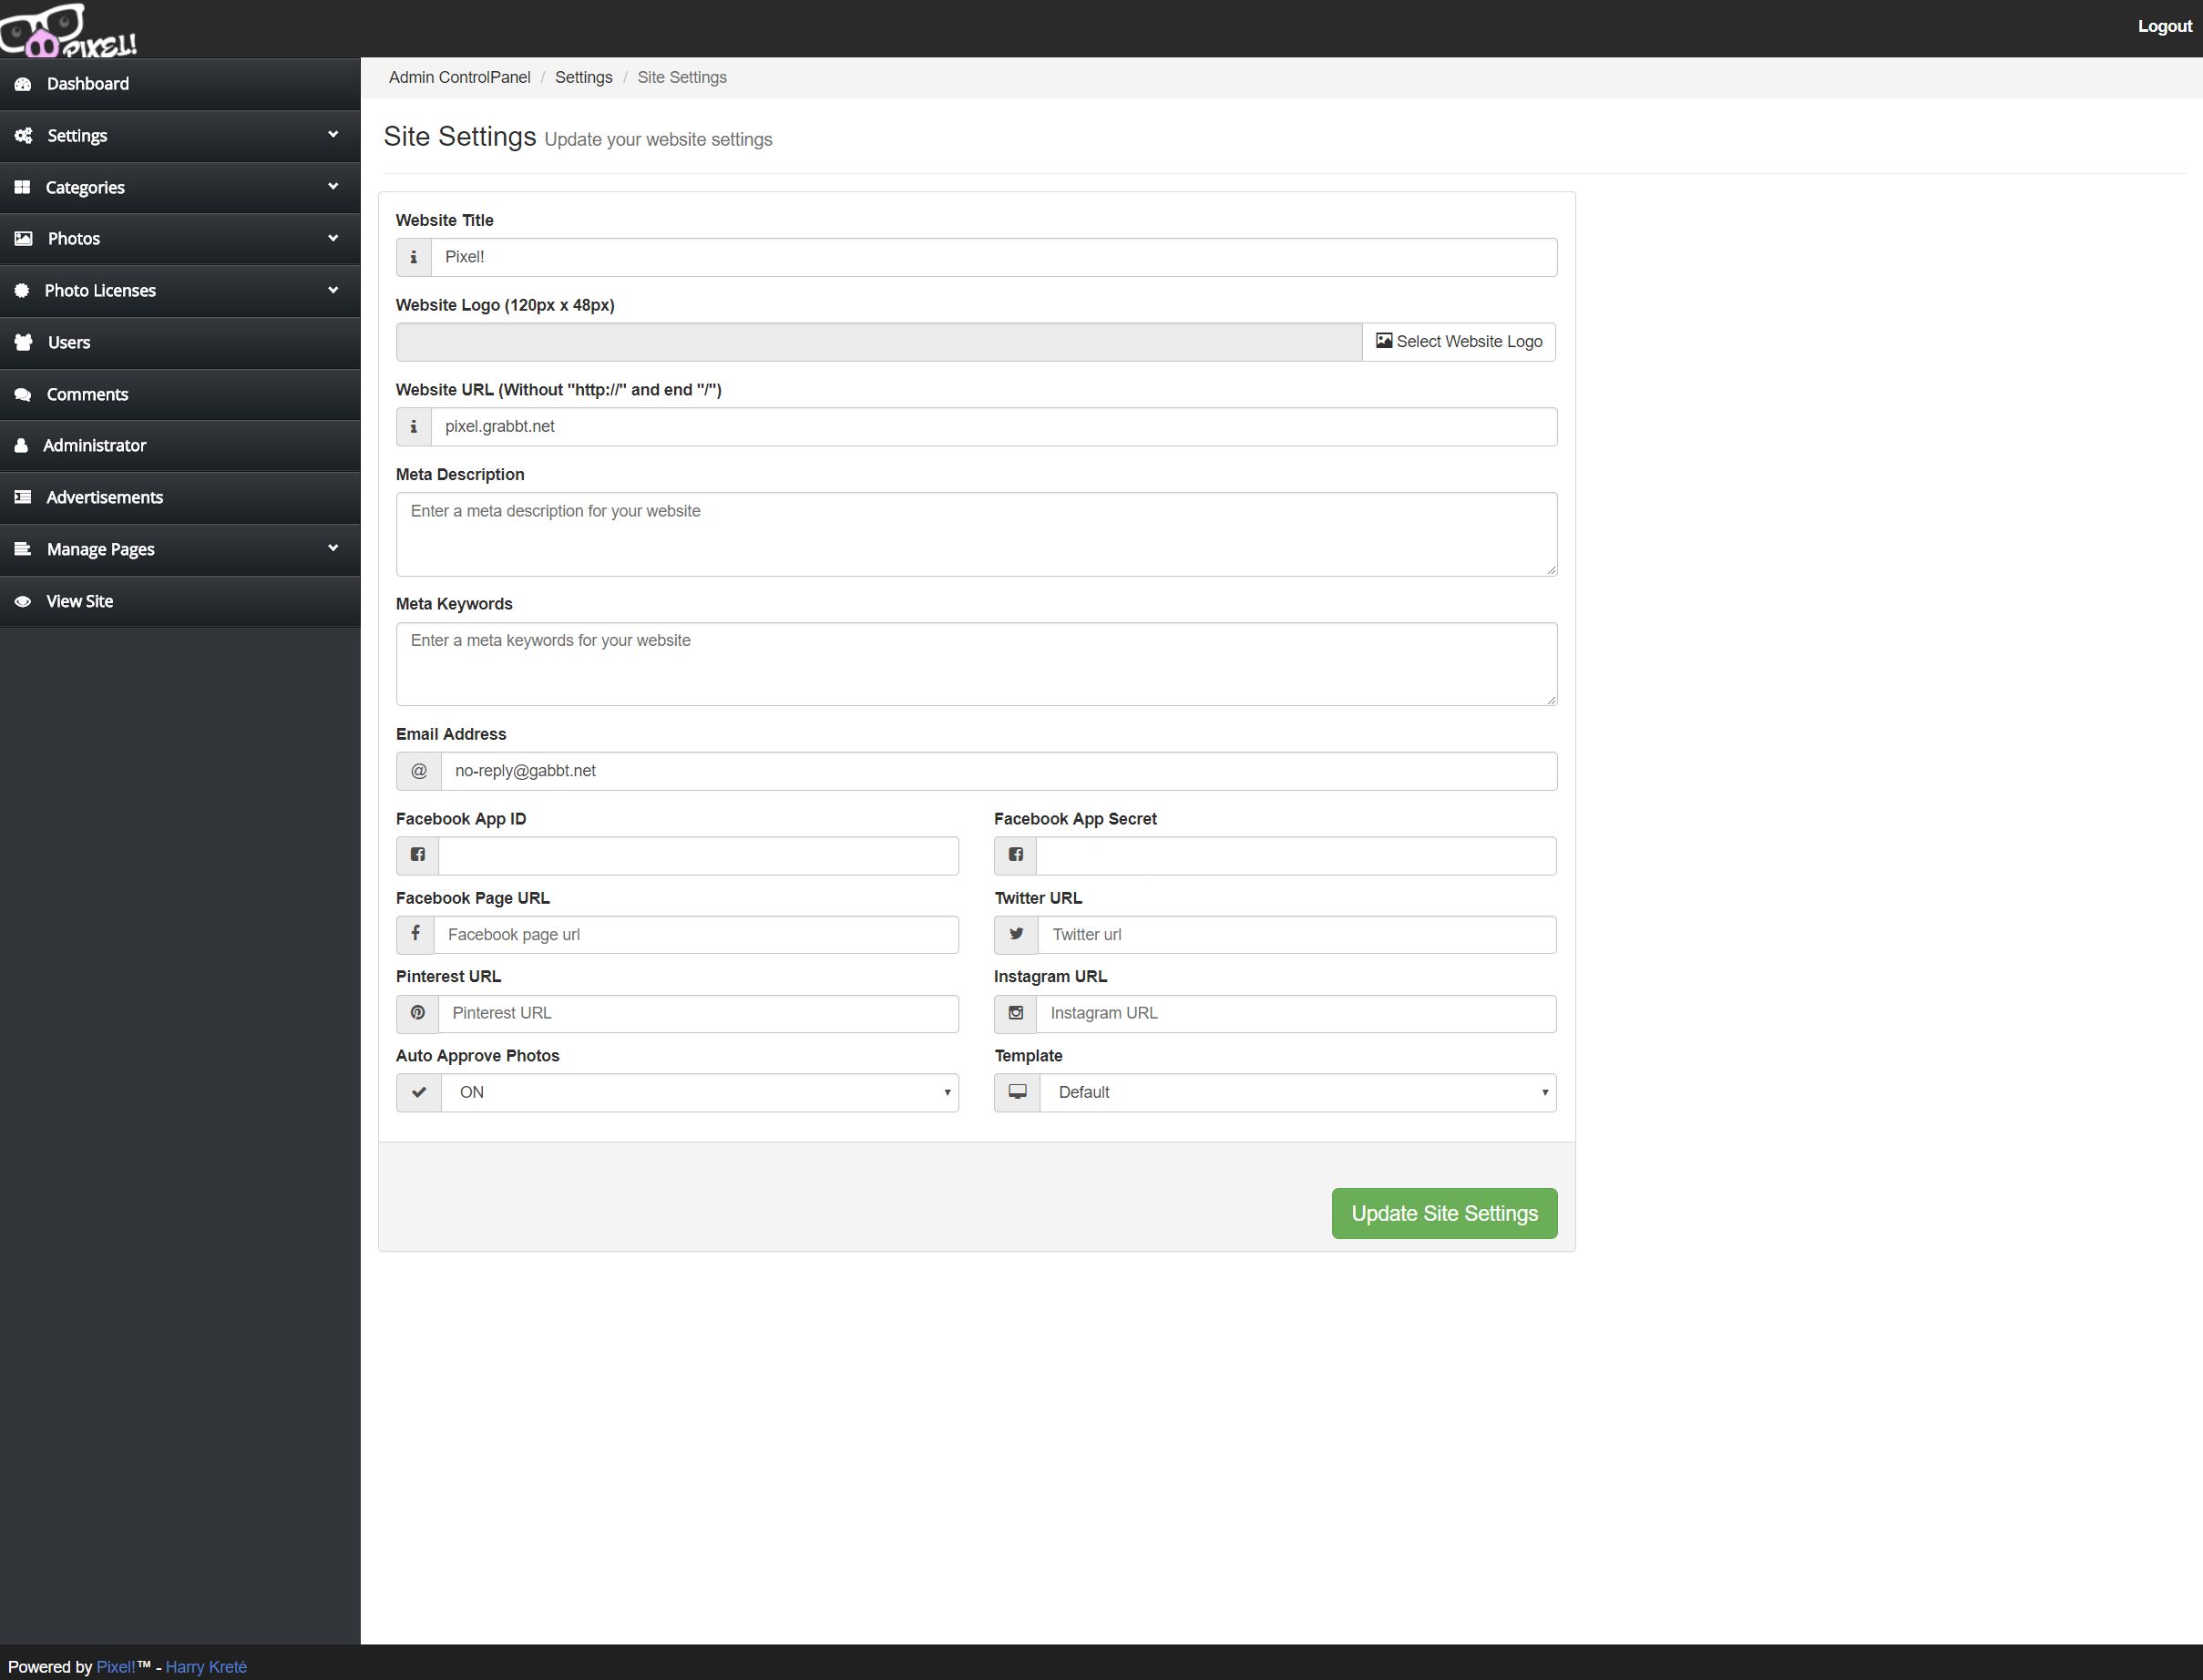Click the Pinterest icon next to URL field
Viewport: 2203px width, 1680px height.
pos(418,1013)
